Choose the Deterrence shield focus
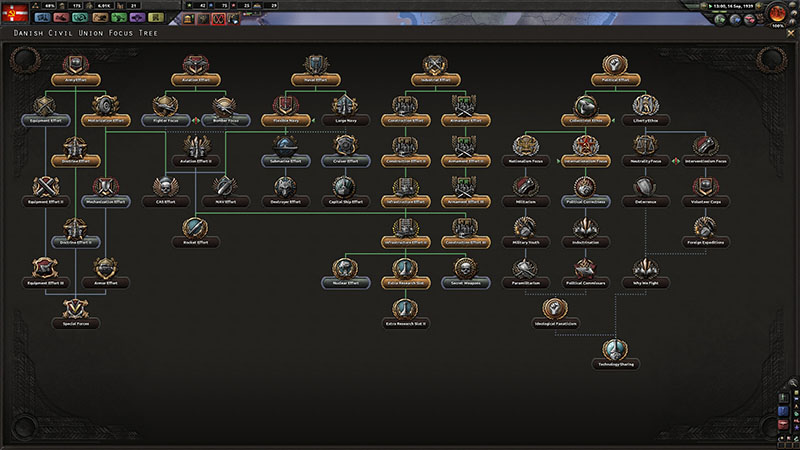 coord(646,193)
